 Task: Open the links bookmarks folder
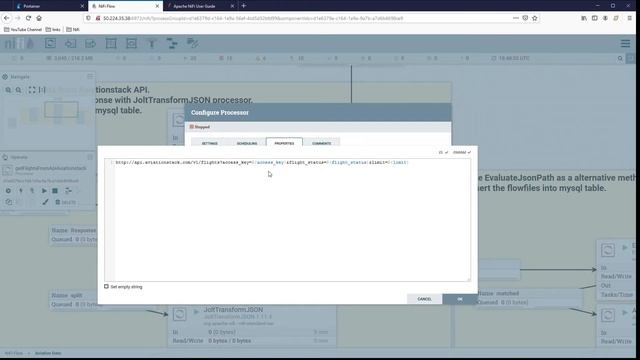53,29
